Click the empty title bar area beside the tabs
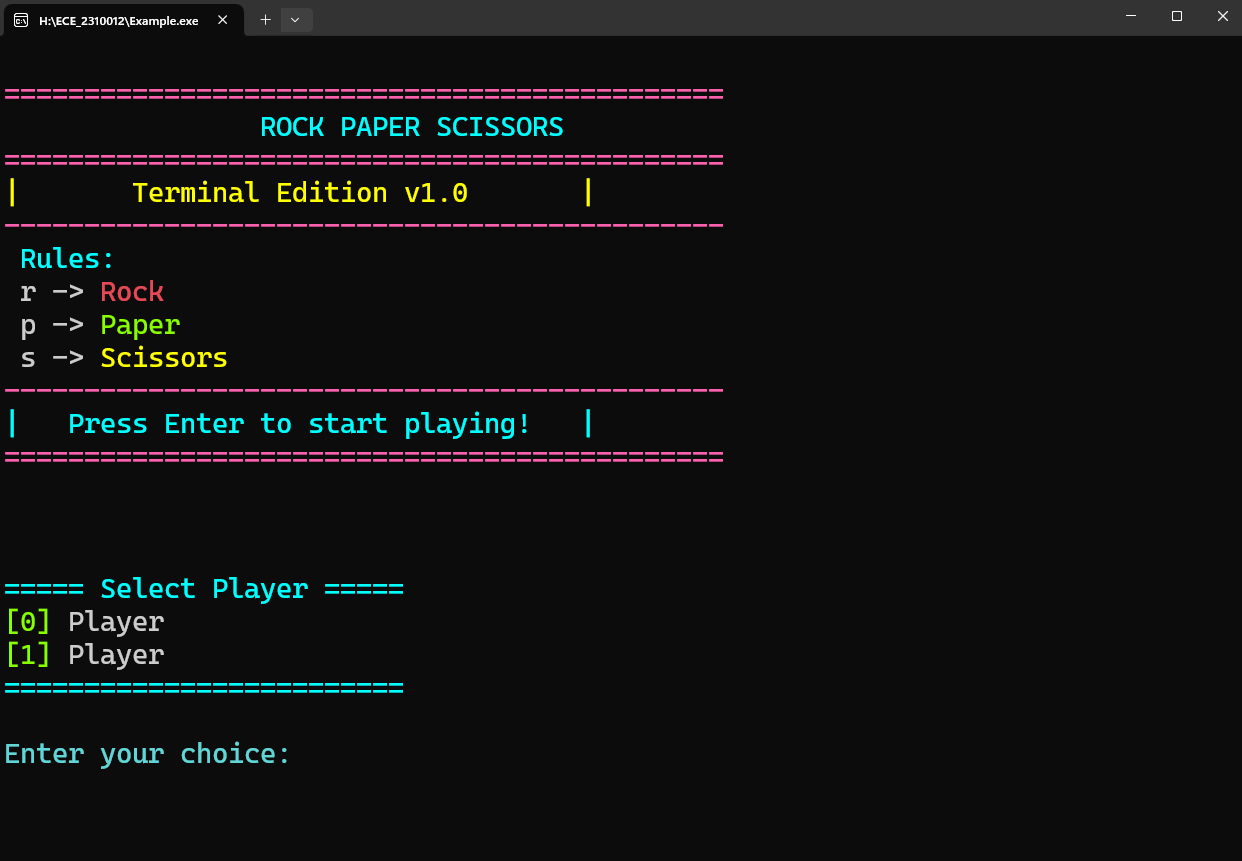Screen dimensions: 1242x861 700,18
